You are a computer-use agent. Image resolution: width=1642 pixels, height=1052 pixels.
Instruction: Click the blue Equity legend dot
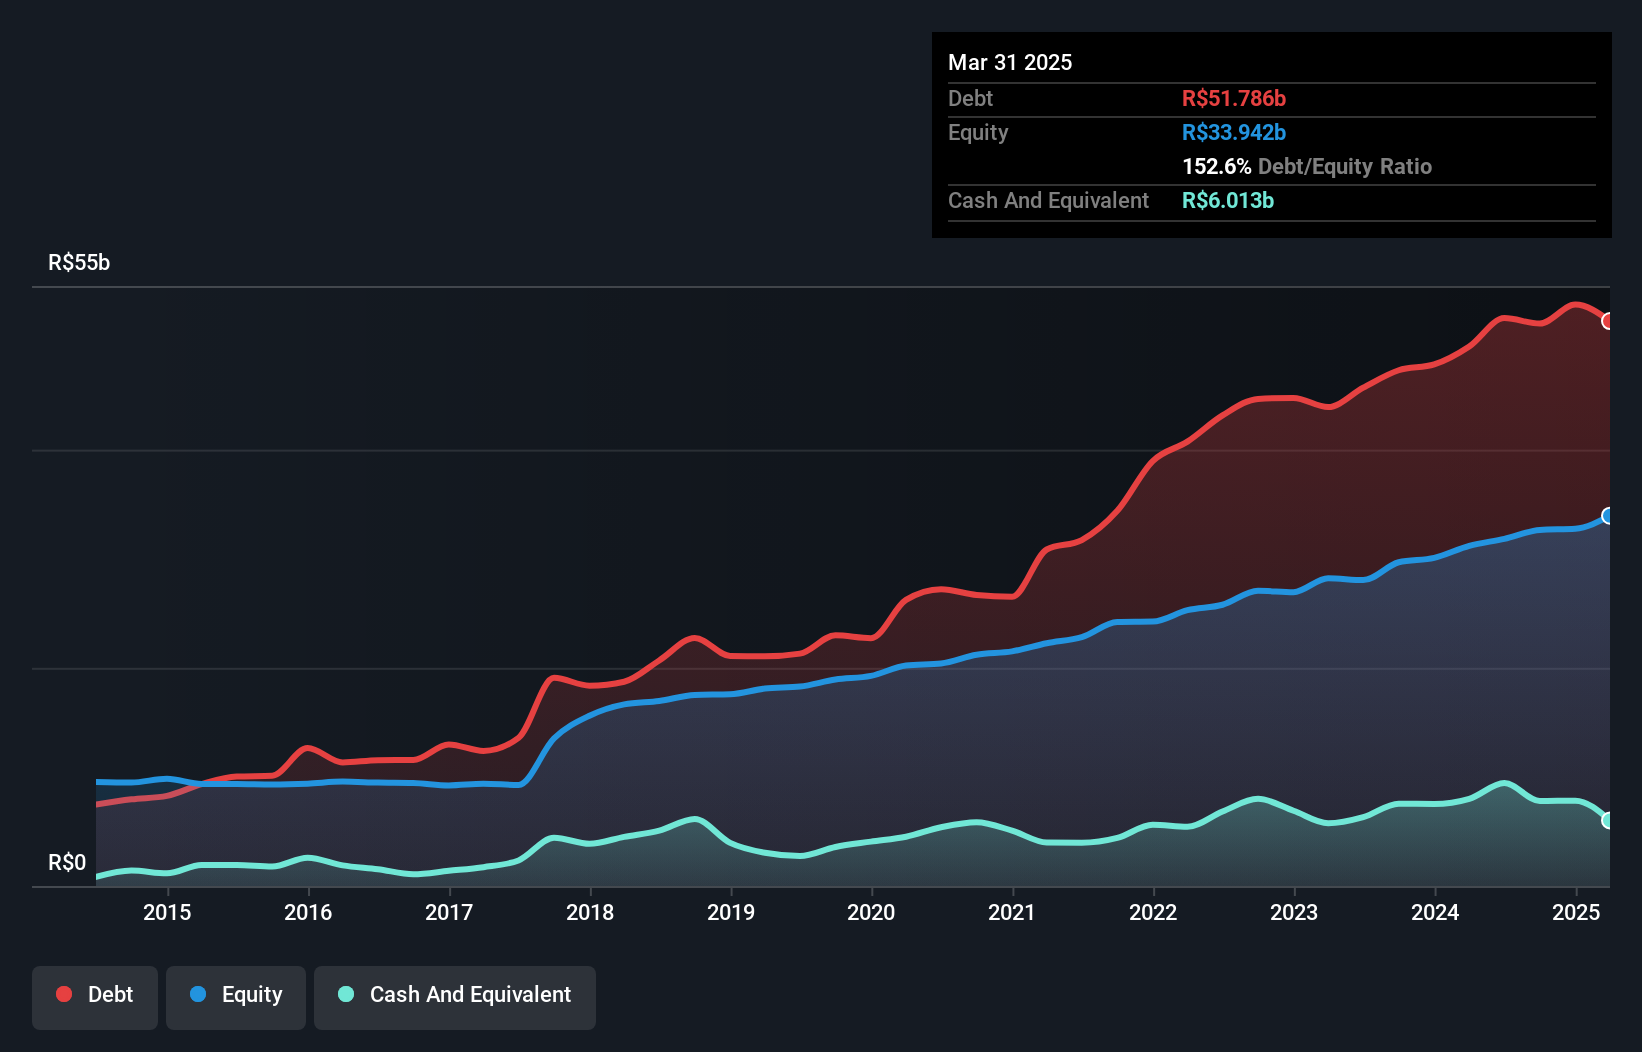click(x=198, y=994)
